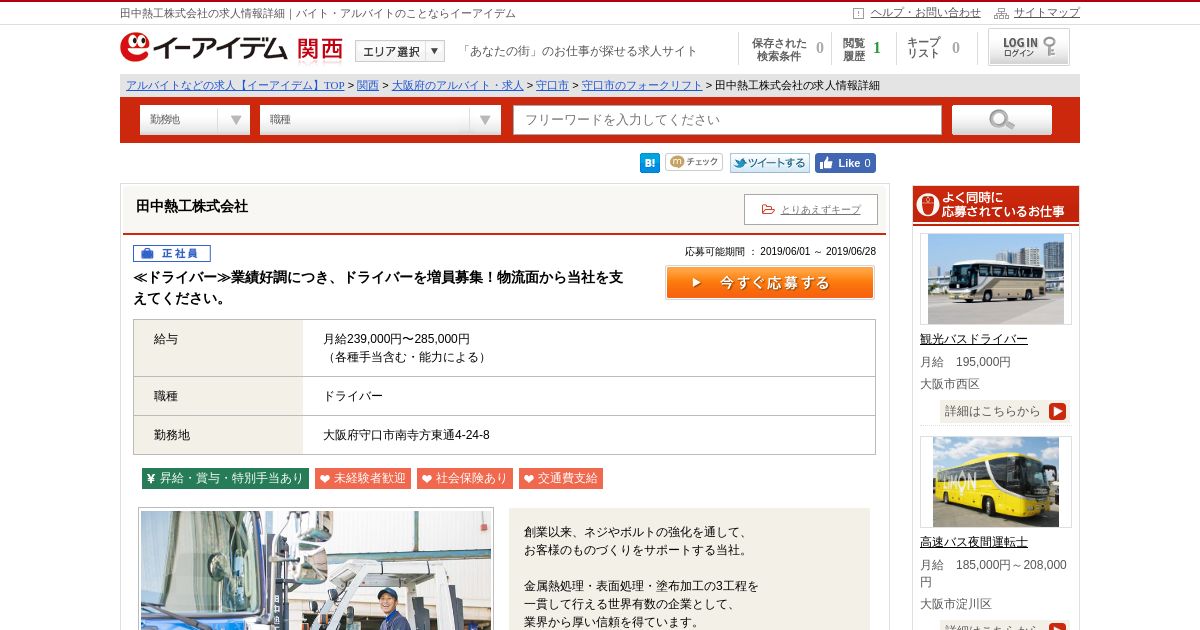Click the Hatena bookmark B! icon

pos(650,163)
